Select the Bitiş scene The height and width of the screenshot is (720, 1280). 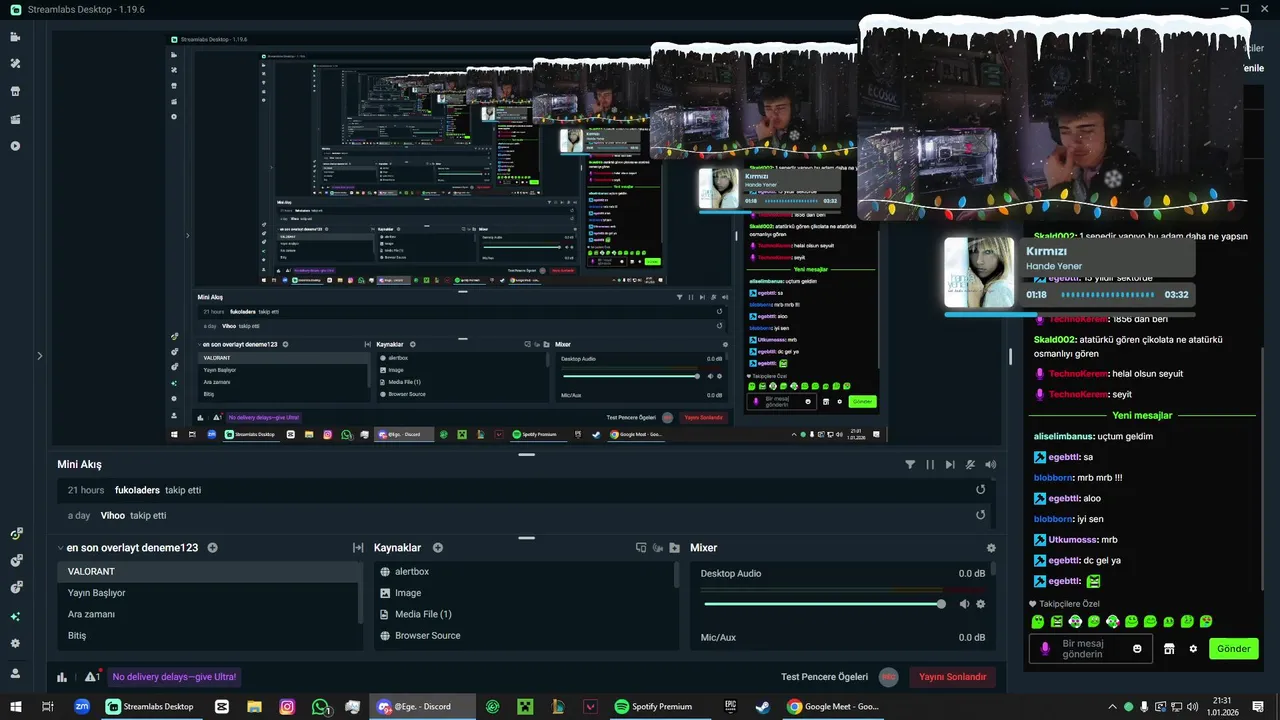coord(209,636)
